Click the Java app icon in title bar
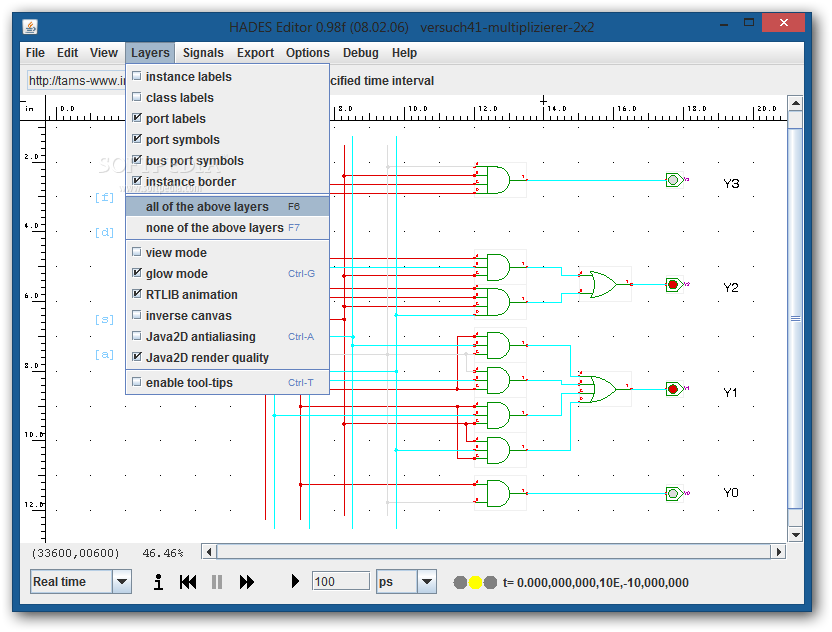The width and height of the screenshot is (832, 632). pos(30,27)
